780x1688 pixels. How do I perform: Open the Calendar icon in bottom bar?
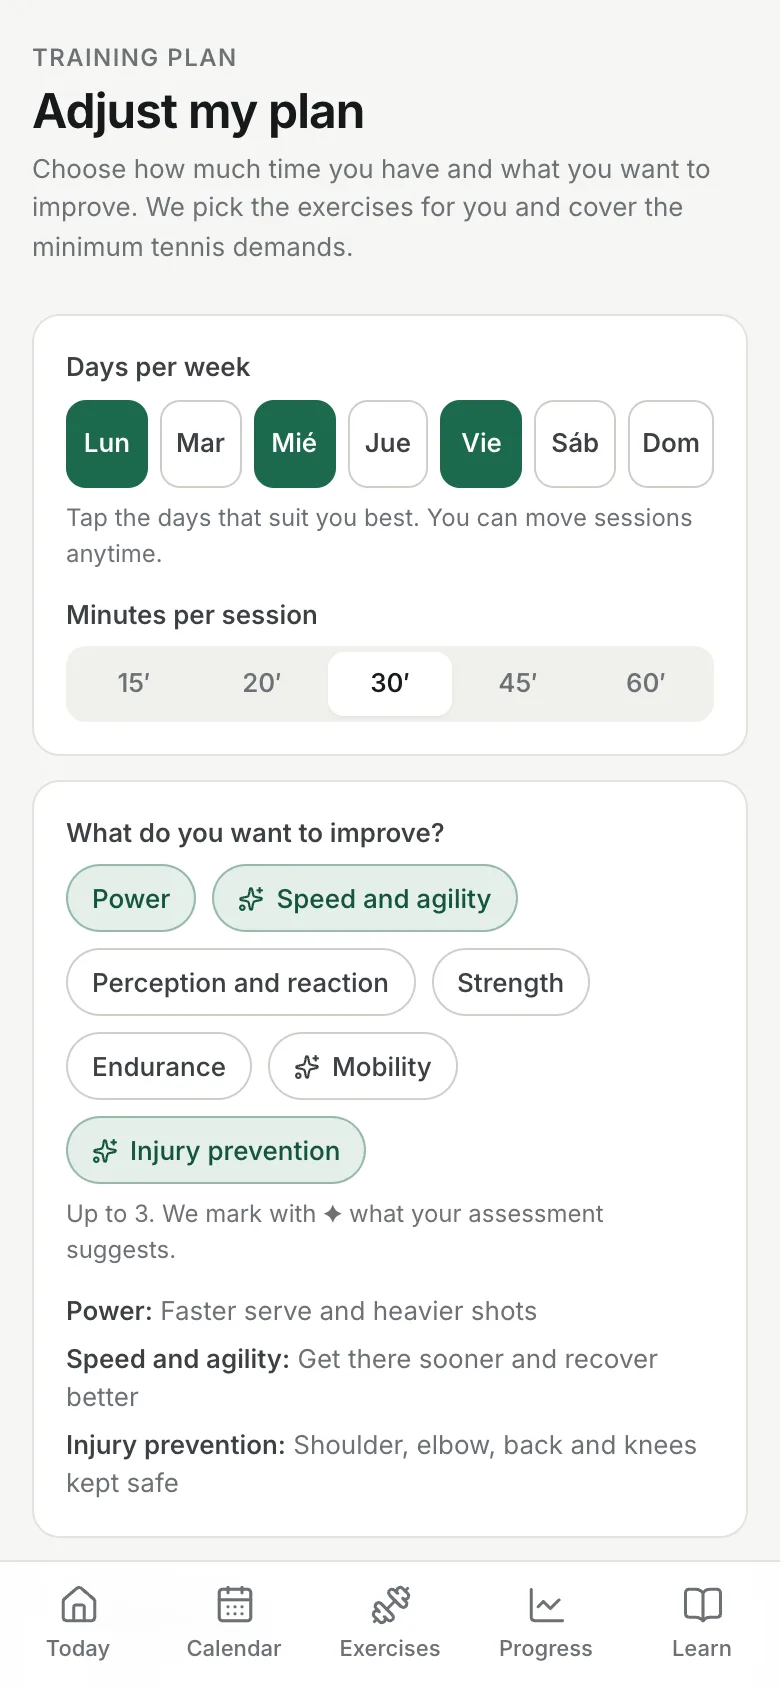pyautogui.click(x=234, y=1604)
